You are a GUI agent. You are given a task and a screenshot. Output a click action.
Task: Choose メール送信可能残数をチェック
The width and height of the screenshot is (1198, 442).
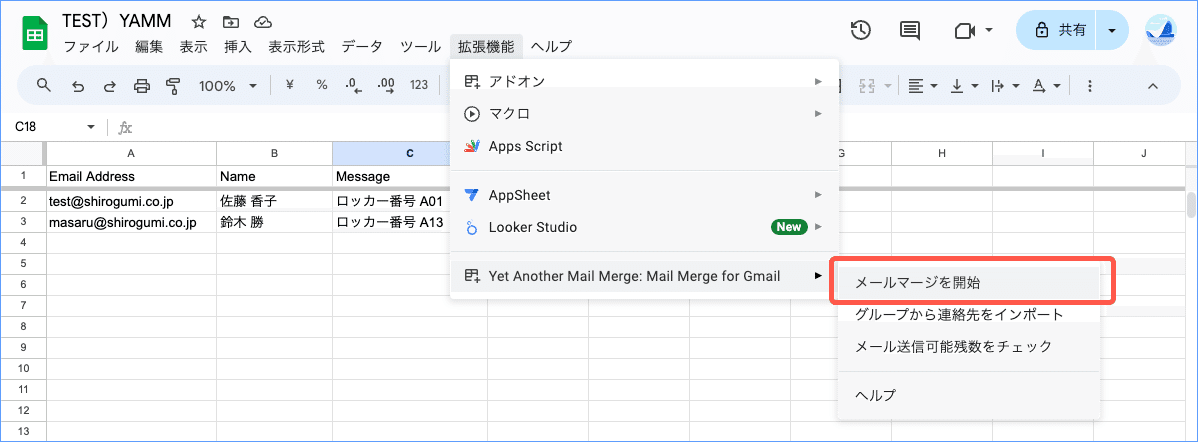pyautogui.click(x=969, y=347)
